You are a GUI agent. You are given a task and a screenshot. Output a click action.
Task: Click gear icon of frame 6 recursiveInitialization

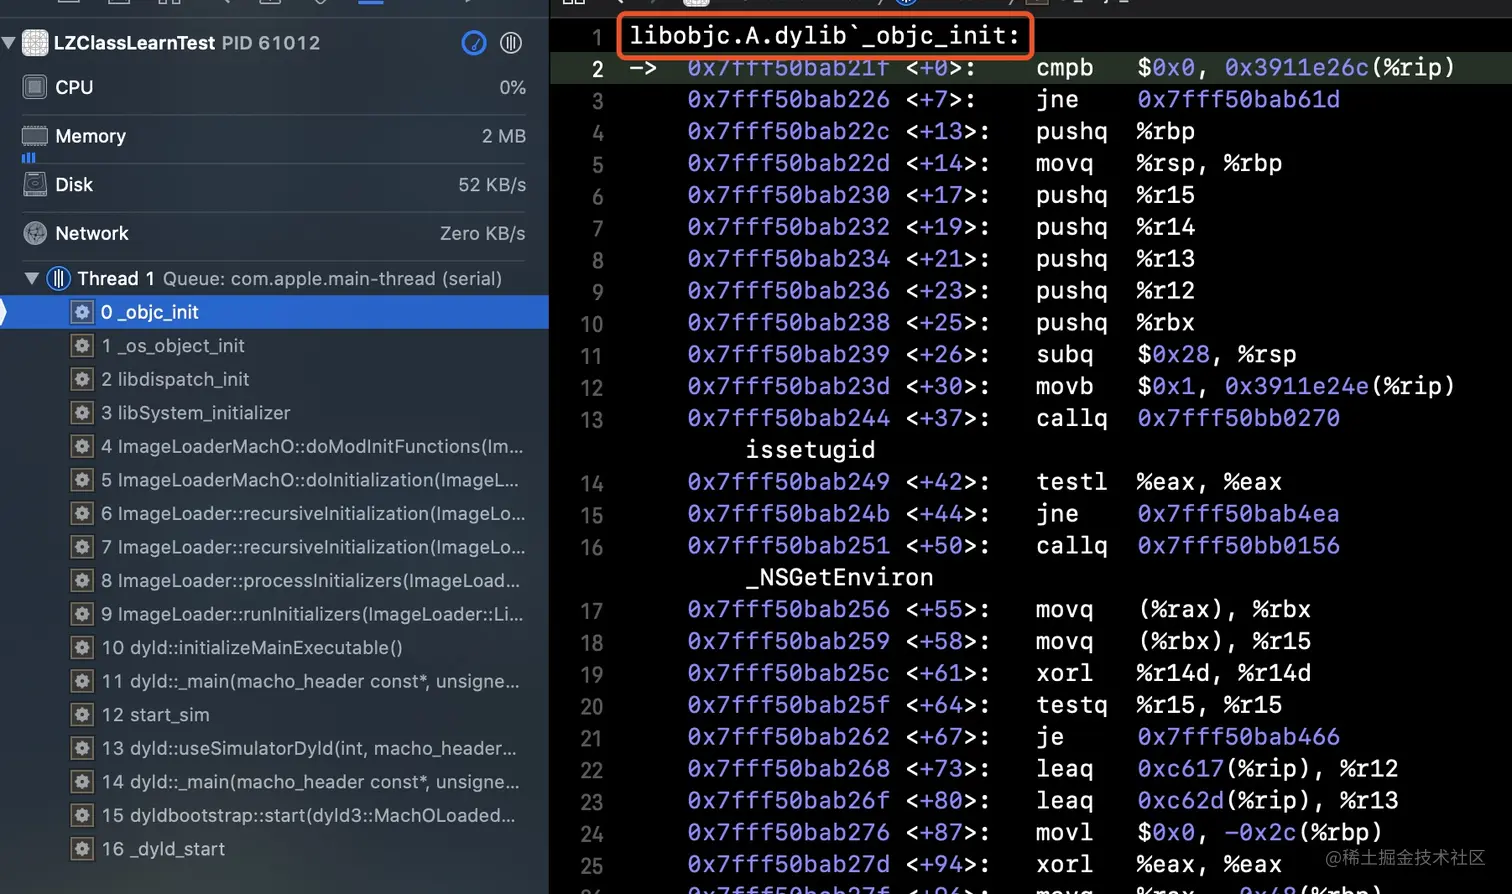tap(82, 513)
